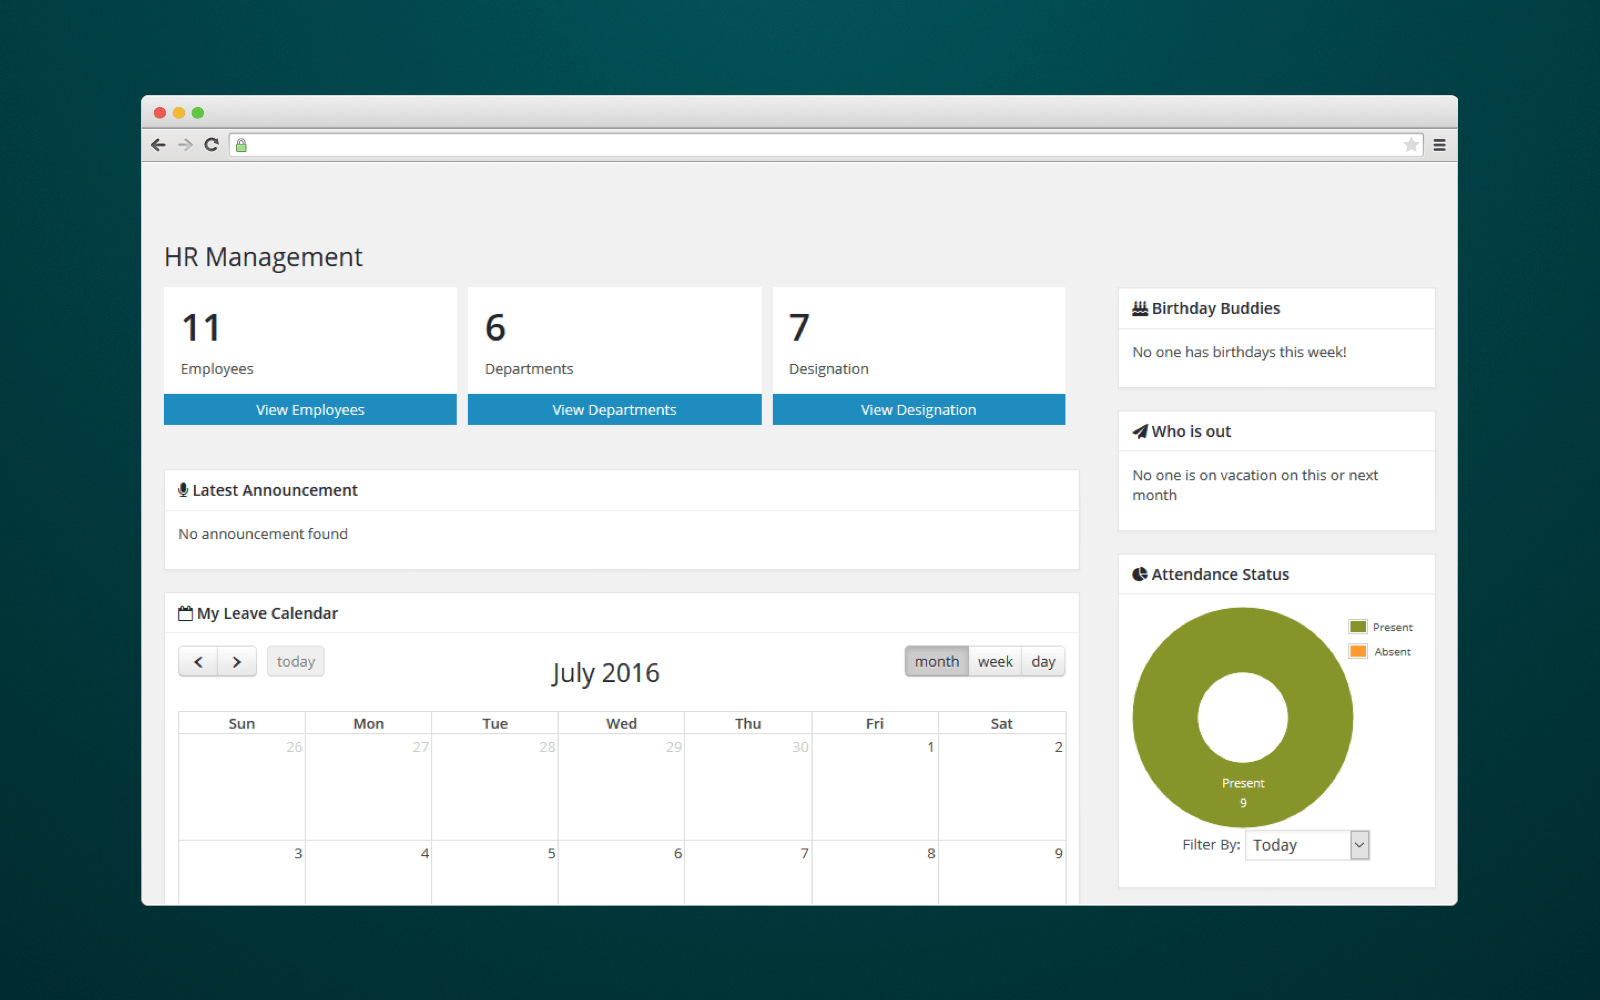Click the View Employees button
The image size is (1600, 1000).
coord(310,409)
